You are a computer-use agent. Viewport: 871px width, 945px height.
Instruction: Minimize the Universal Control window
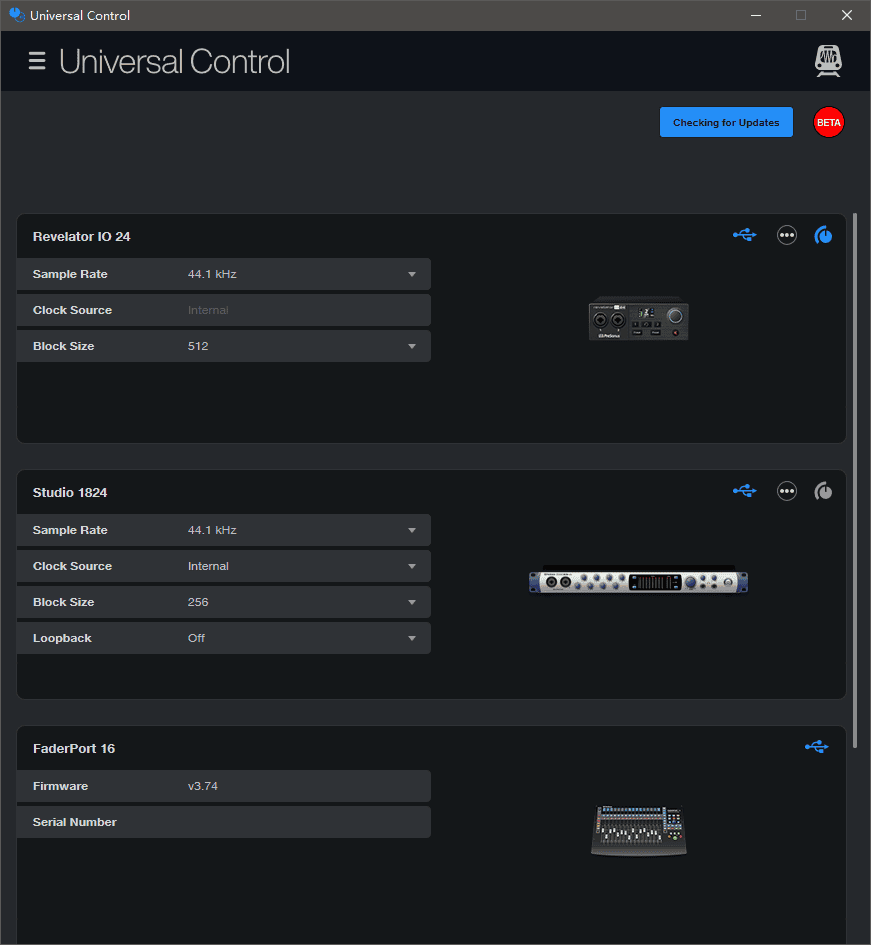click(x=756, y=15)
